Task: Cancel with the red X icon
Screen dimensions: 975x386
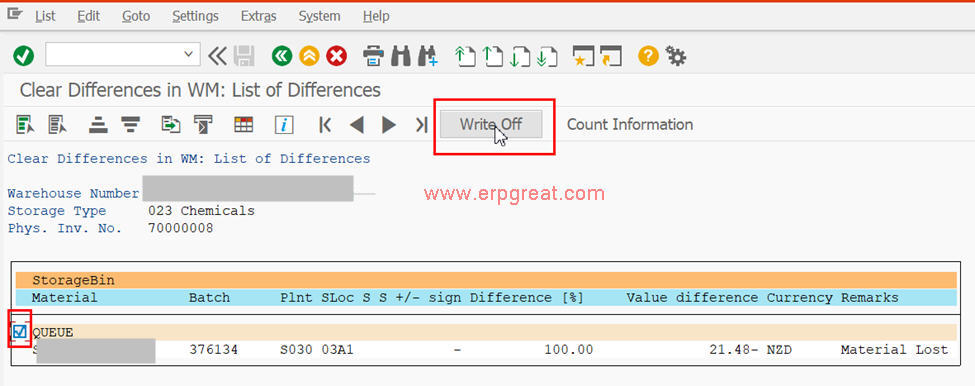Action: [336, 57]
